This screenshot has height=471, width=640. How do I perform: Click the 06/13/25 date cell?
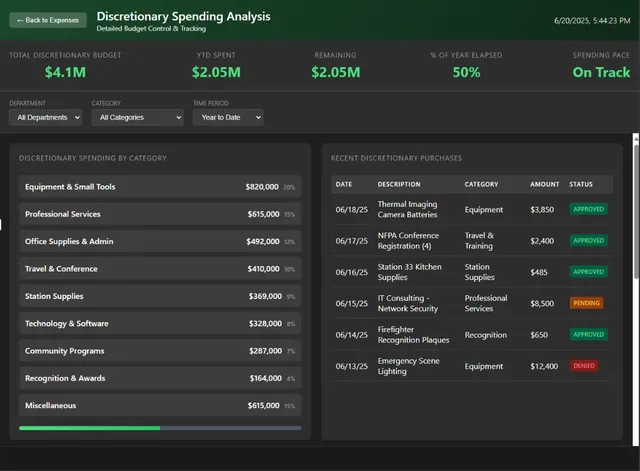click(351, 367)
